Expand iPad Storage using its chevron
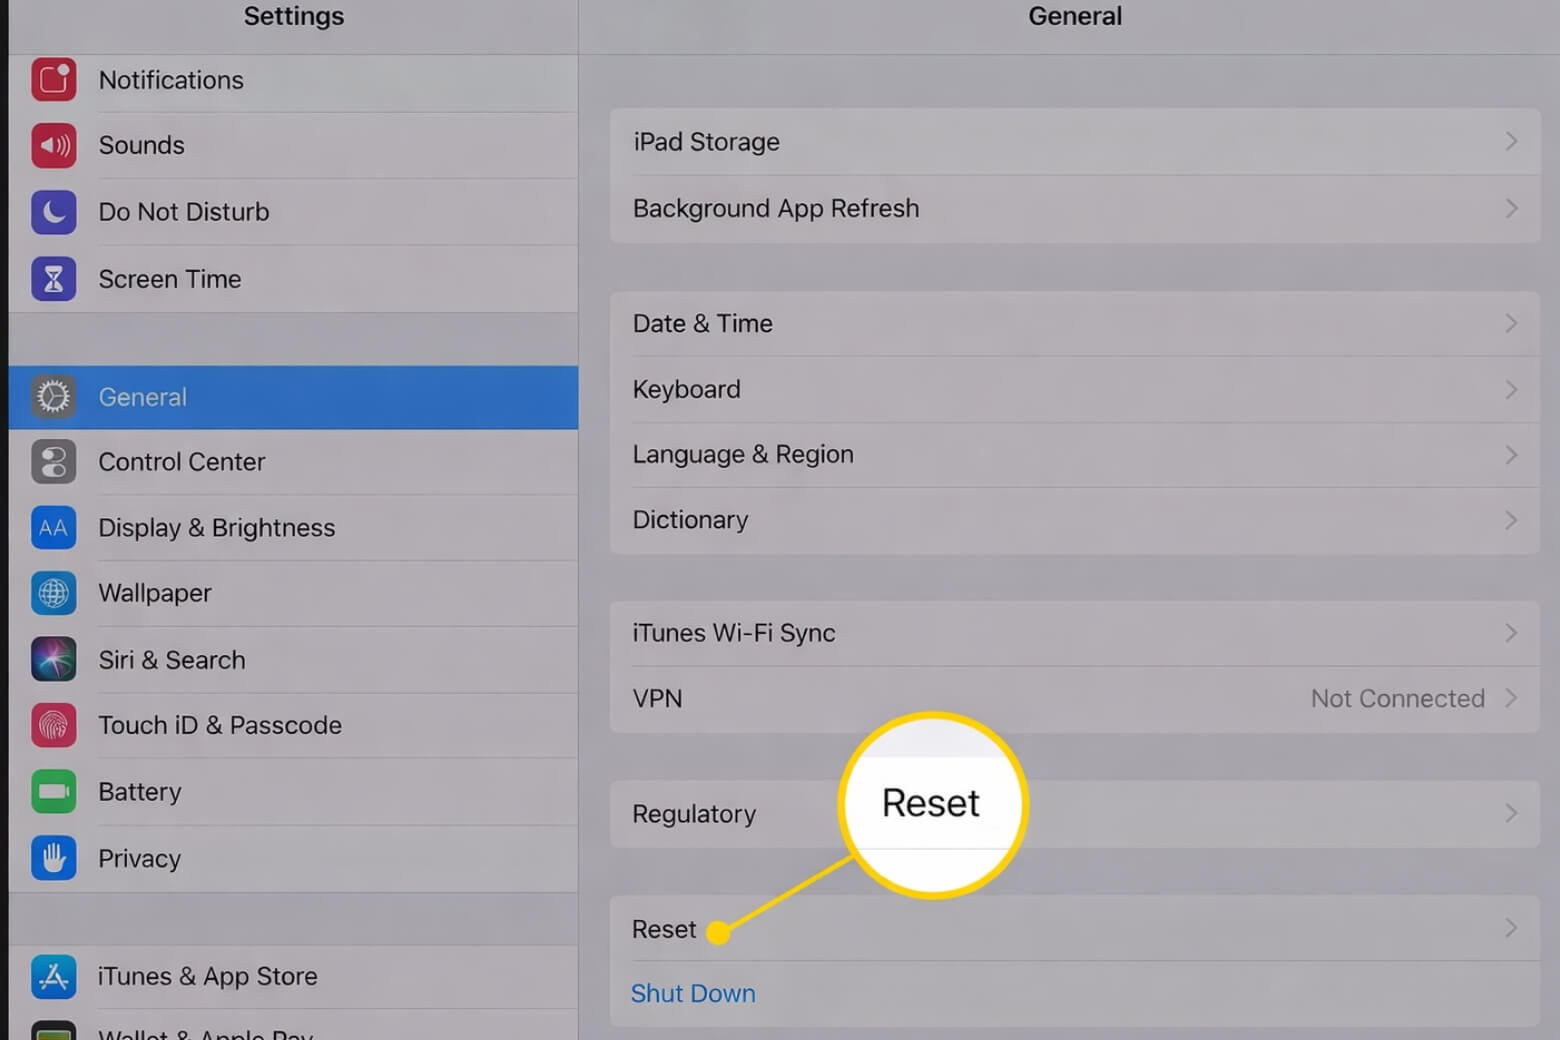 1511,141
